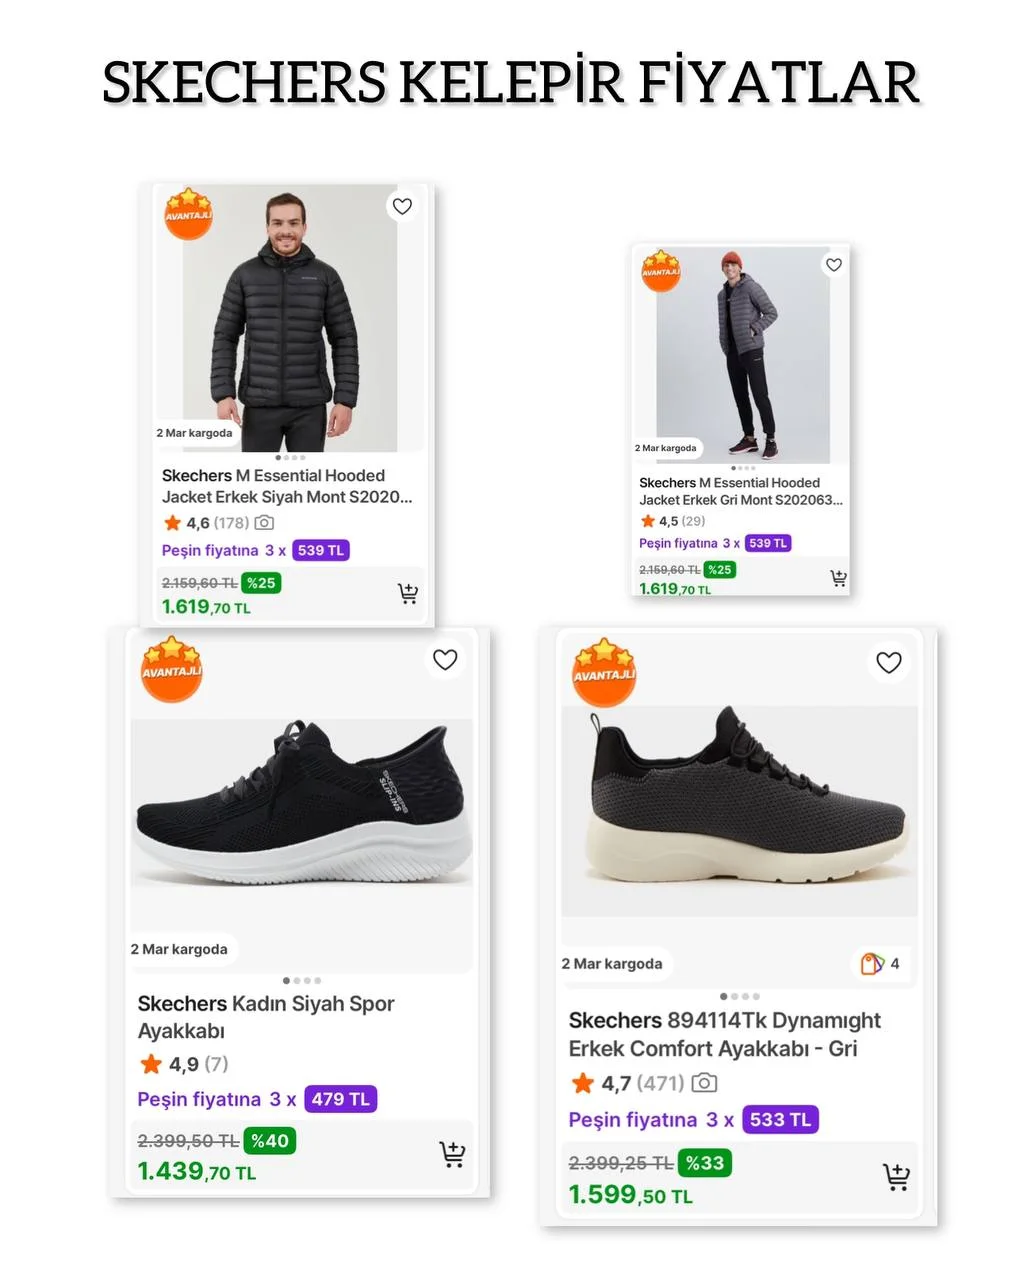Viewport: 1023px width, 1280px height.
Task: Add black hooded jacket to cart
Action: click(x=408, y=593)
